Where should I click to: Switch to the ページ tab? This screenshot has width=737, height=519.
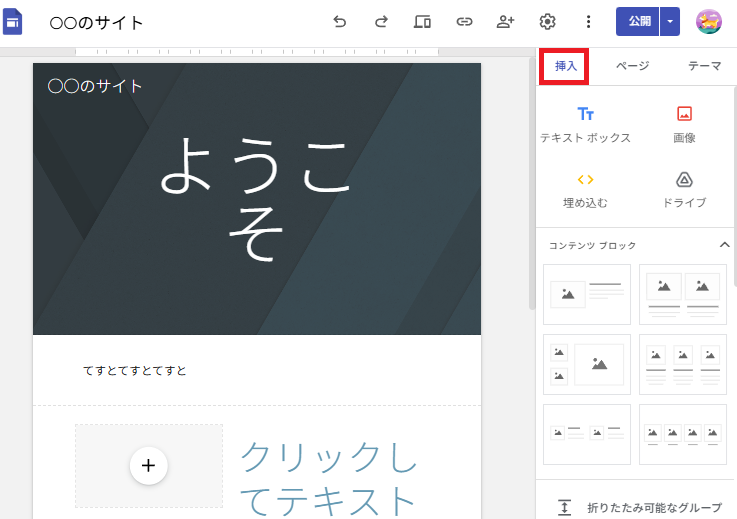(633, 66)
